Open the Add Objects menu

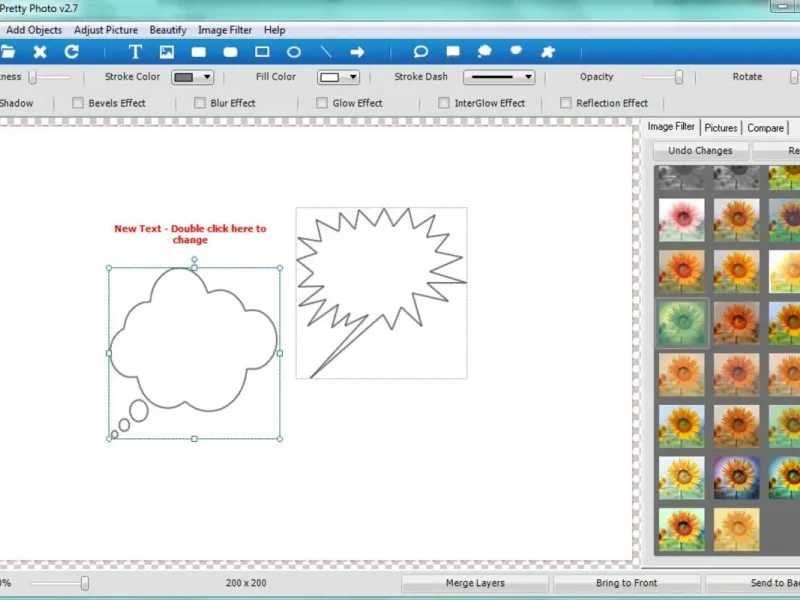[34, 30]
